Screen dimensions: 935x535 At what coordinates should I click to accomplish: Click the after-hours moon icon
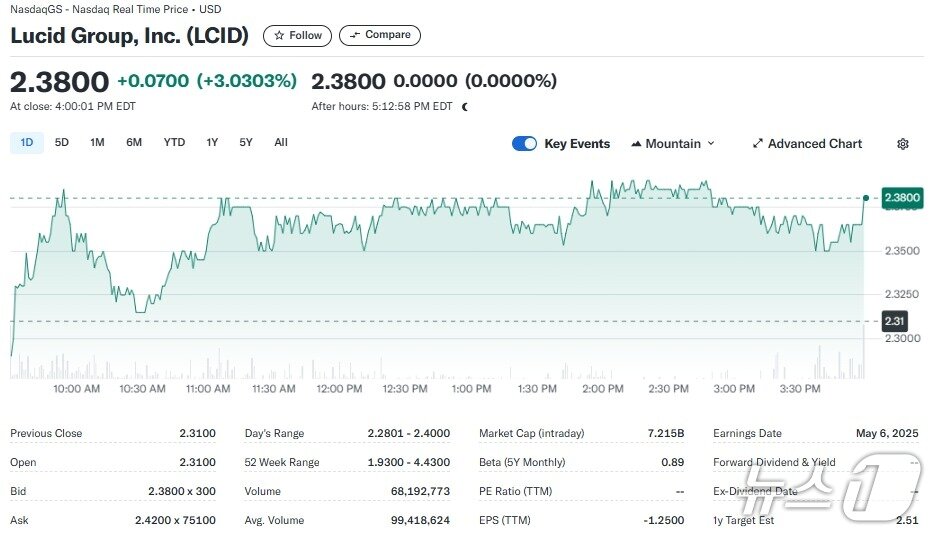[x=465, y=107]
